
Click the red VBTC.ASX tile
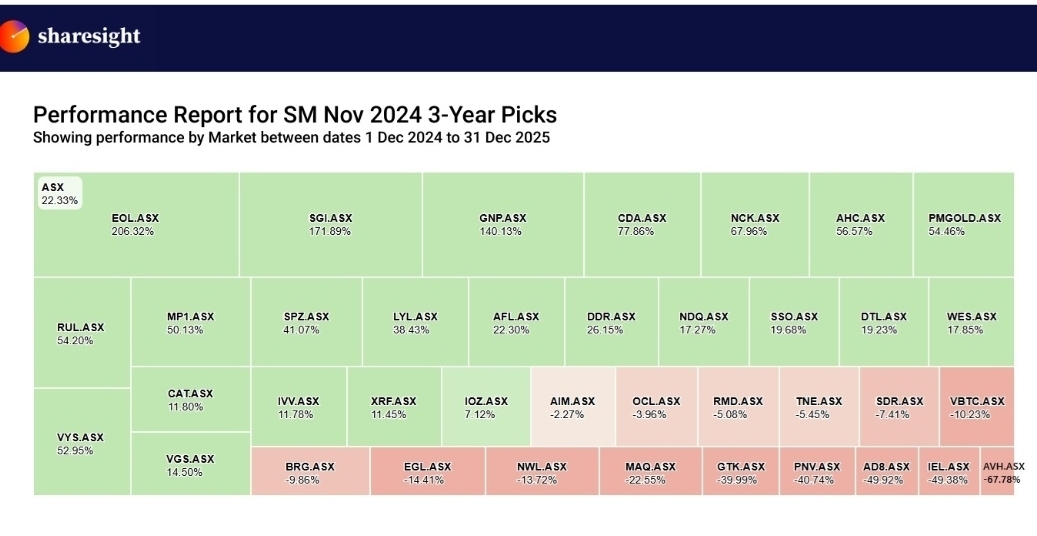[977, 407]
